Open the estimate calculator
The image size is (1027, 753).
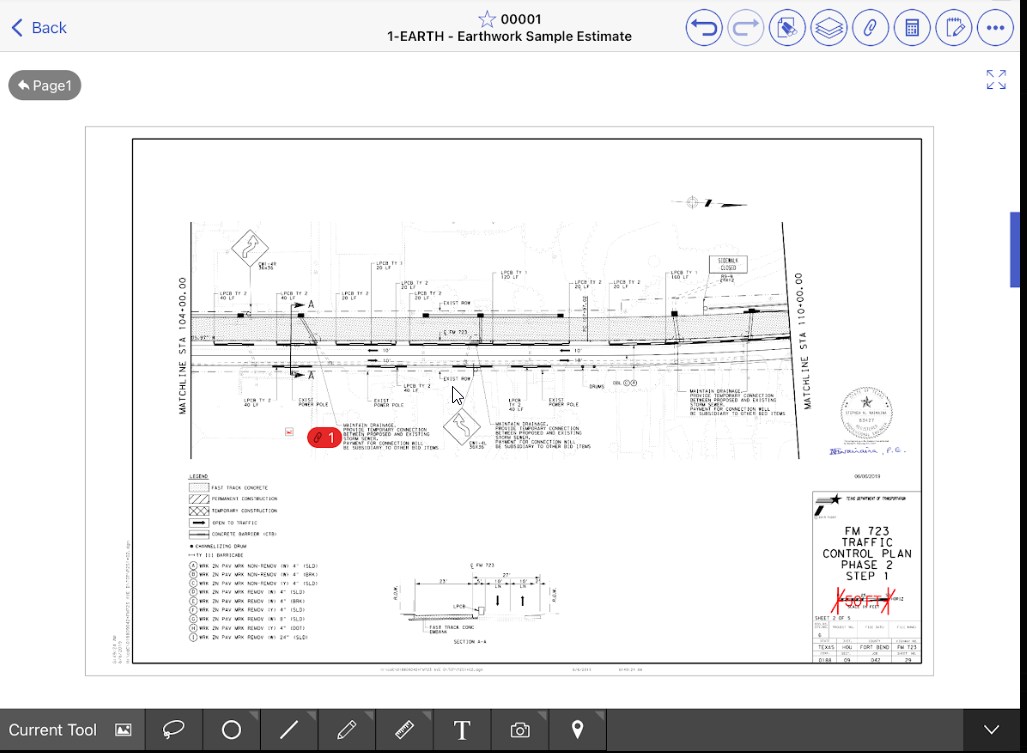(912, 27)
